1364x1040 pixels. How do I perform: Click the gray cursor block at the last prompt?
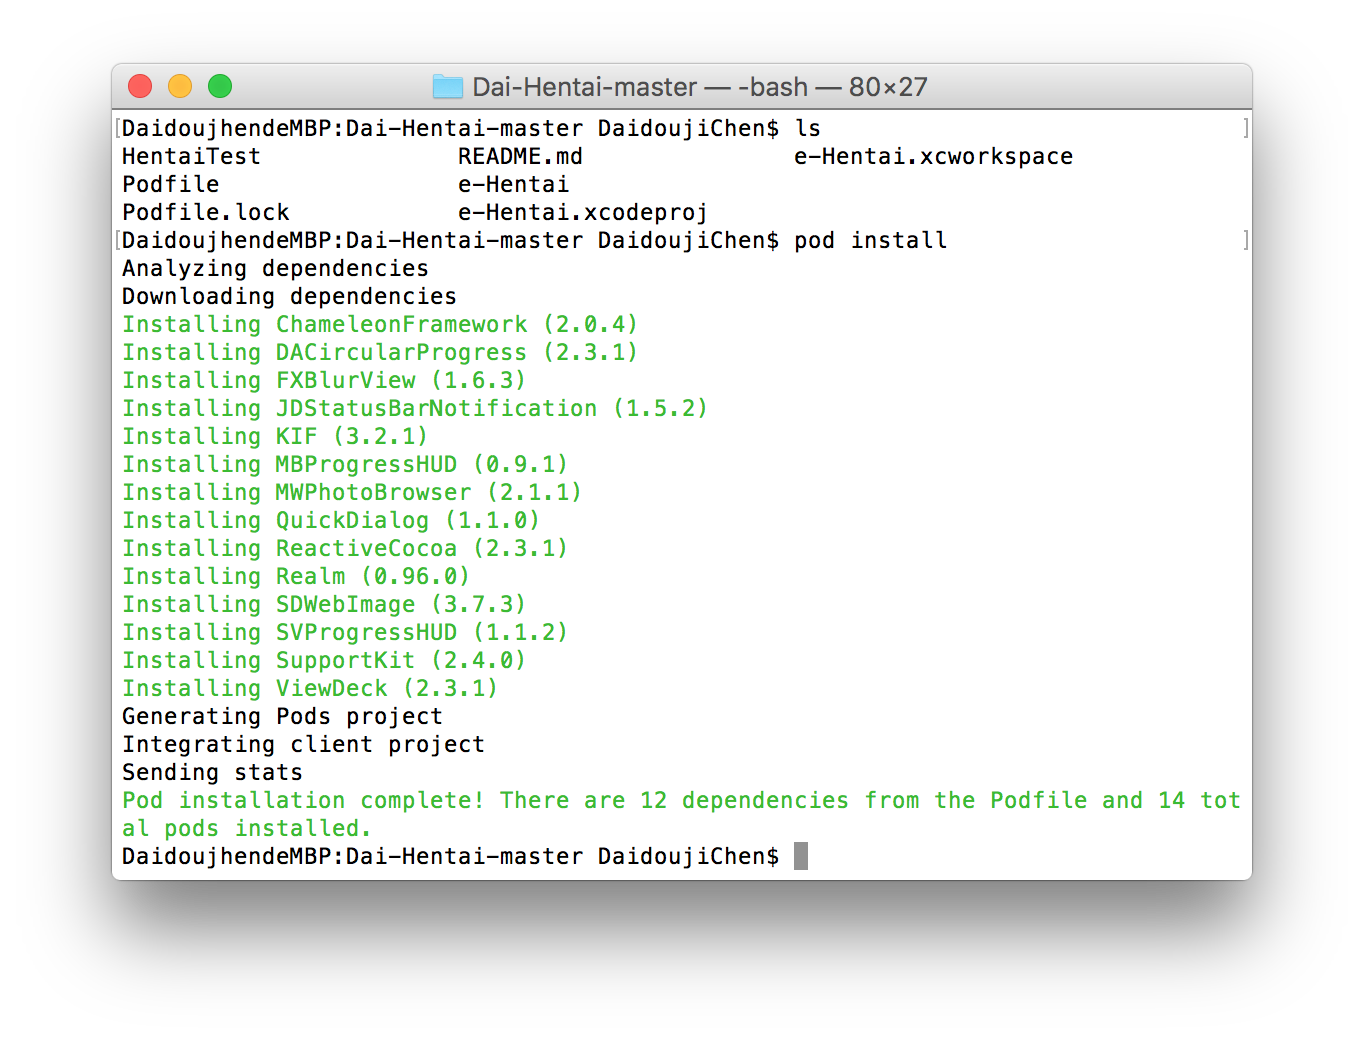coord(801,856)
